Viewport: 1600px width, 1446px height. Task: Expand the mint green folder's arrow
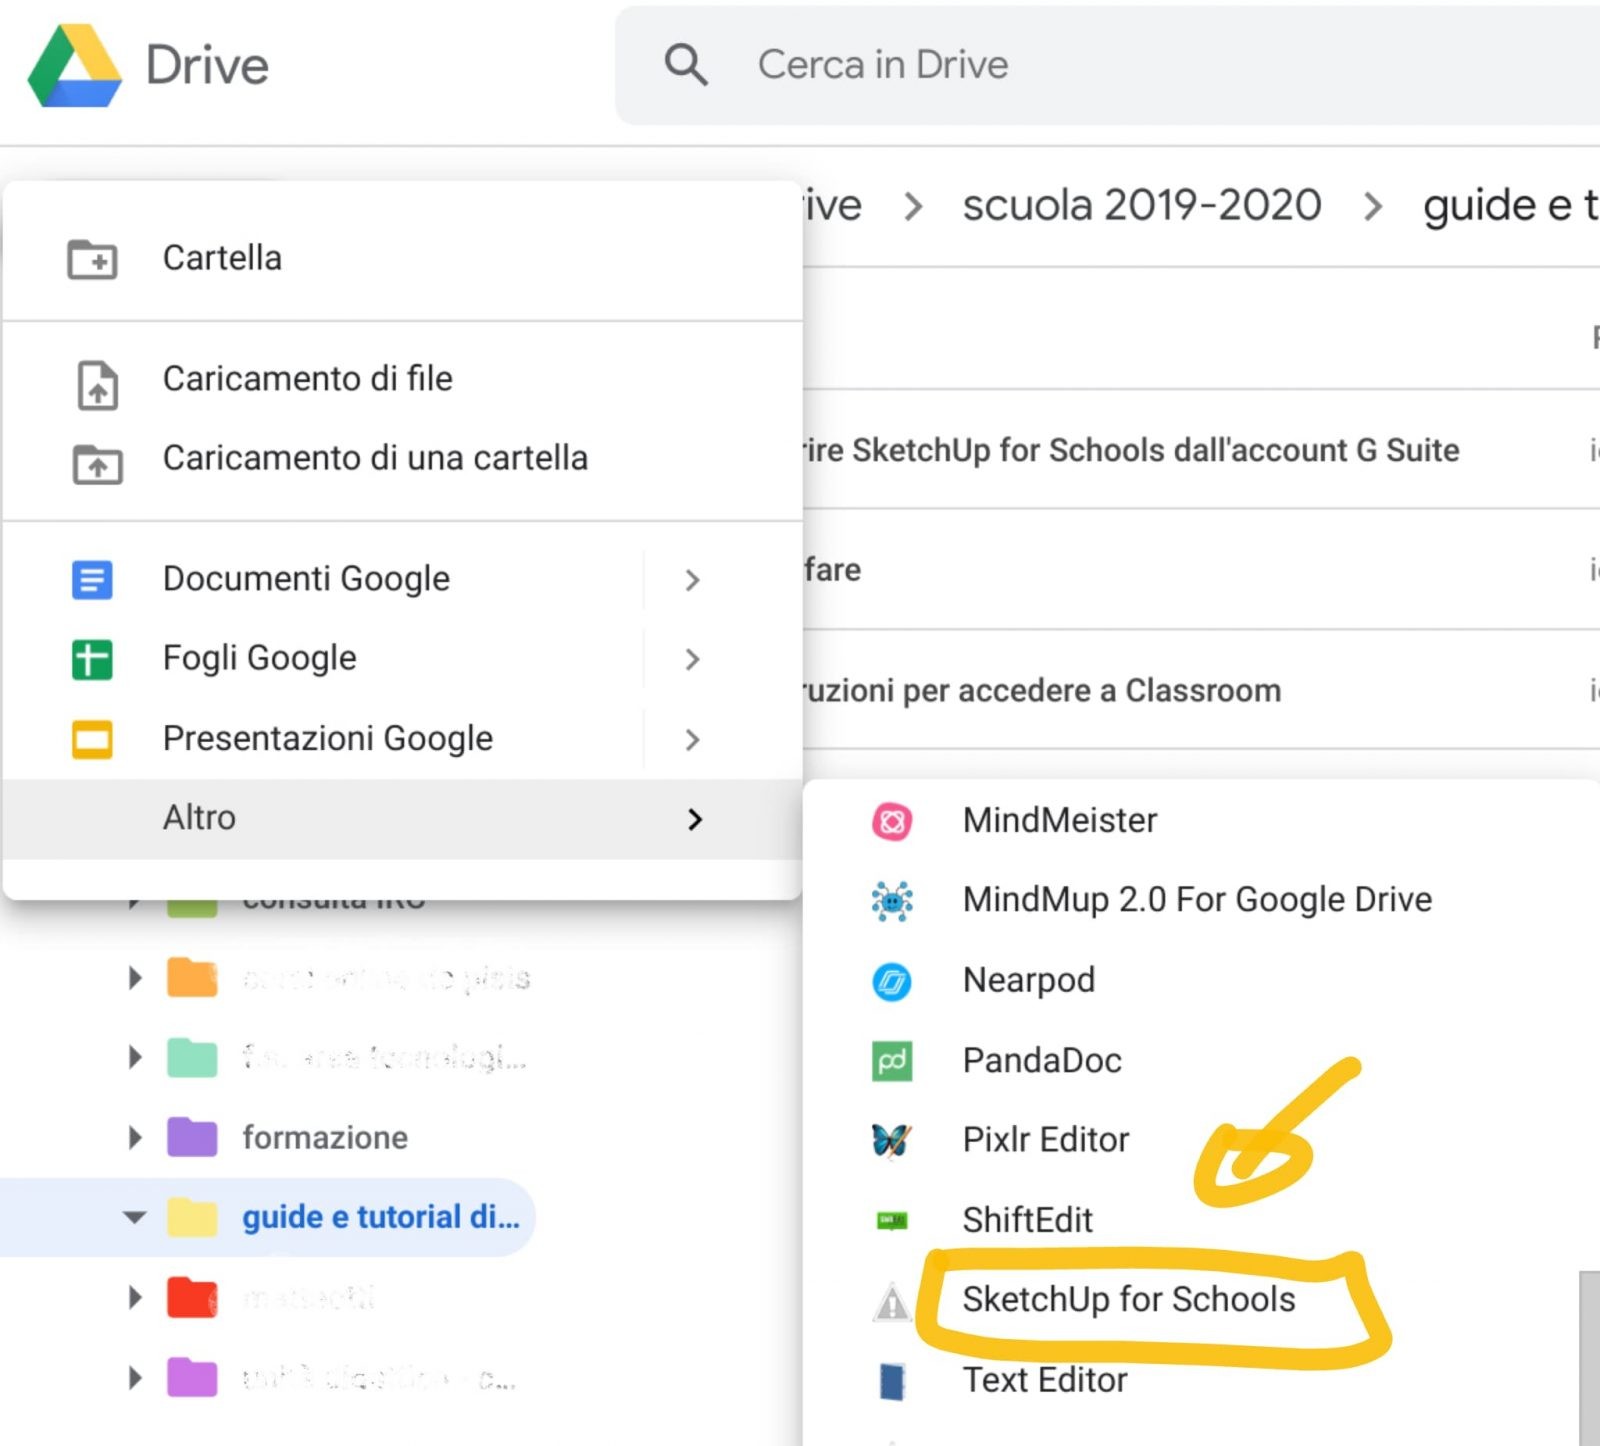click(135, 1057)
